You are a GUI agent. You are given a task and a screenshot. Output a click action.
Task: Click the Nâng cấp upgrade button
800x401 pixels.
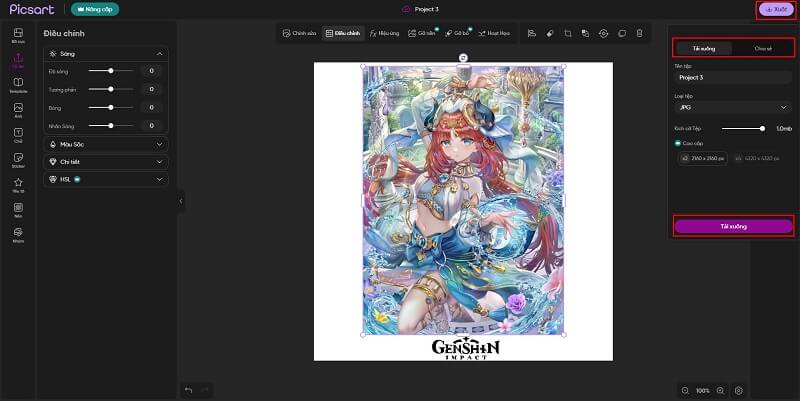pyautogui.click(x=95, y=9)
